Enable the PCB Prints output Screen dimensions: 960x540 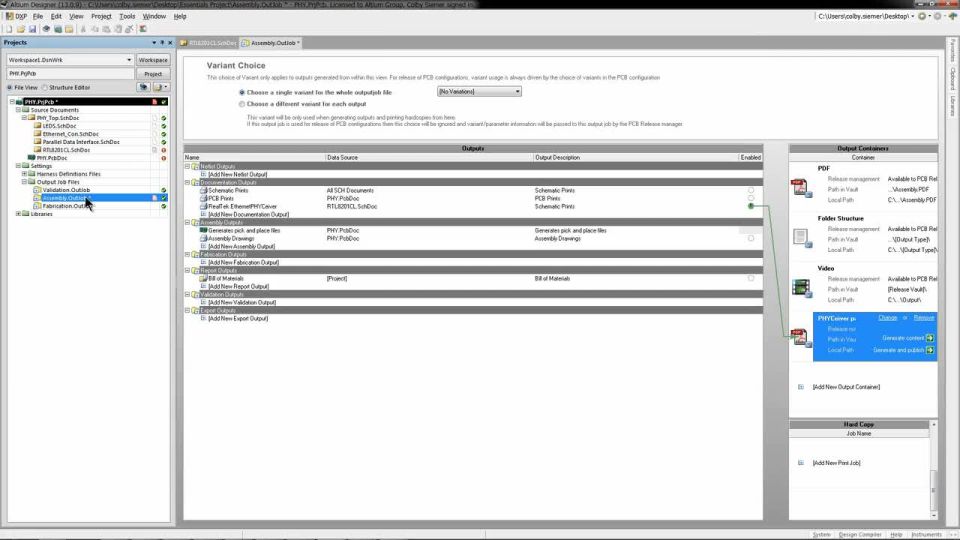click(751, 198)
